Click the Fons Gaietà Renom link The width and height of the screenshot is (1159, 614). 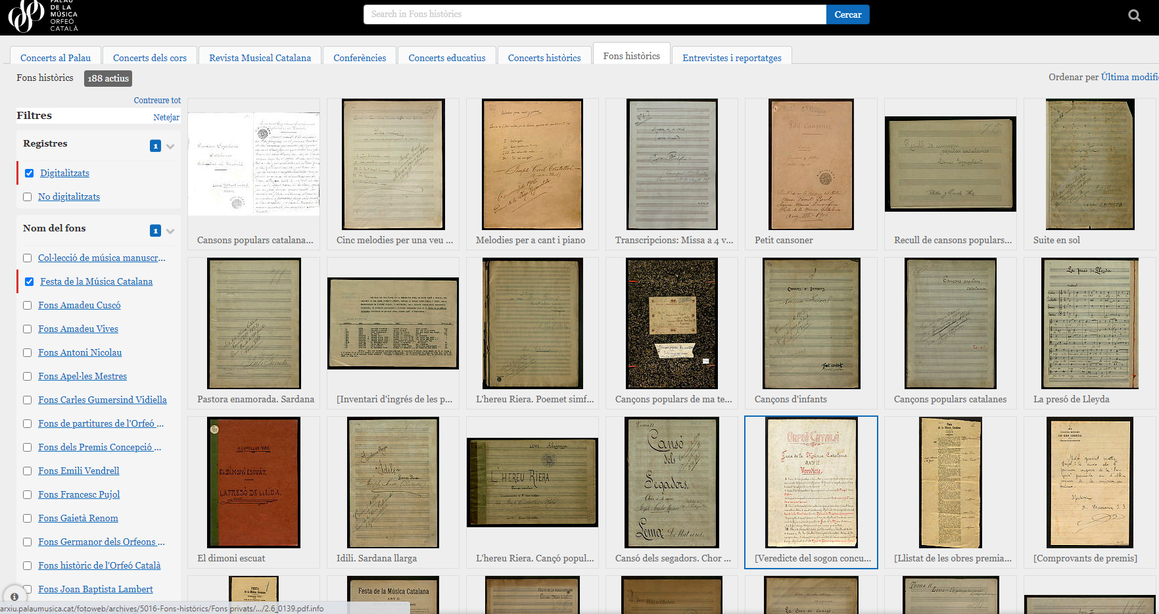coord(78,518)
